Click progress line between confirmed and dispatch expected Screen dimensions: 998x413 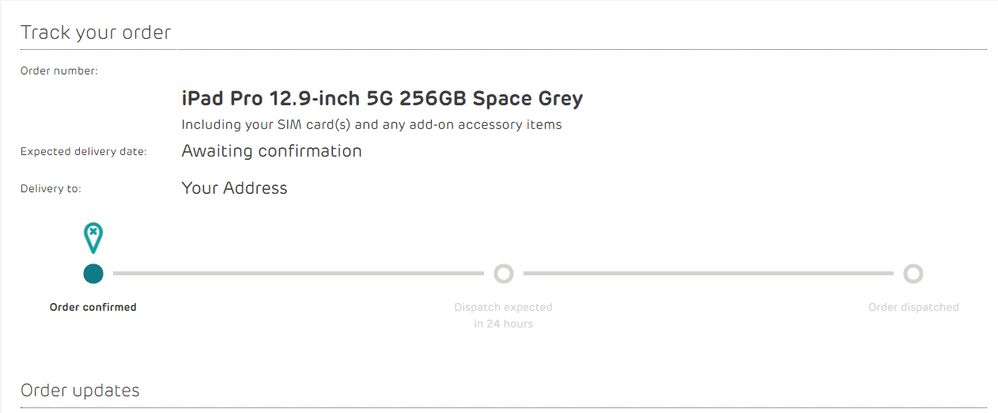tap(299, 274)
